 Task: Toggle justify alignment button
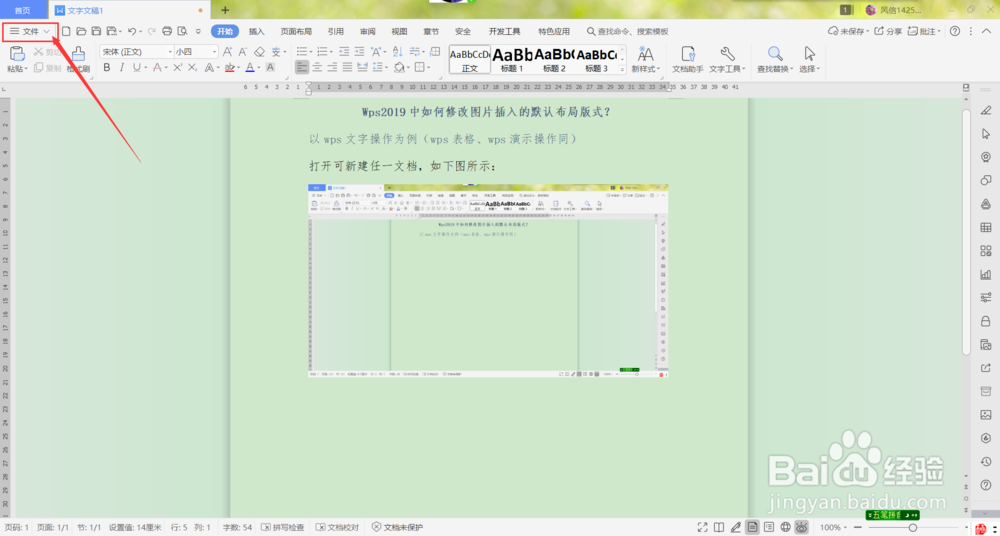348,67
